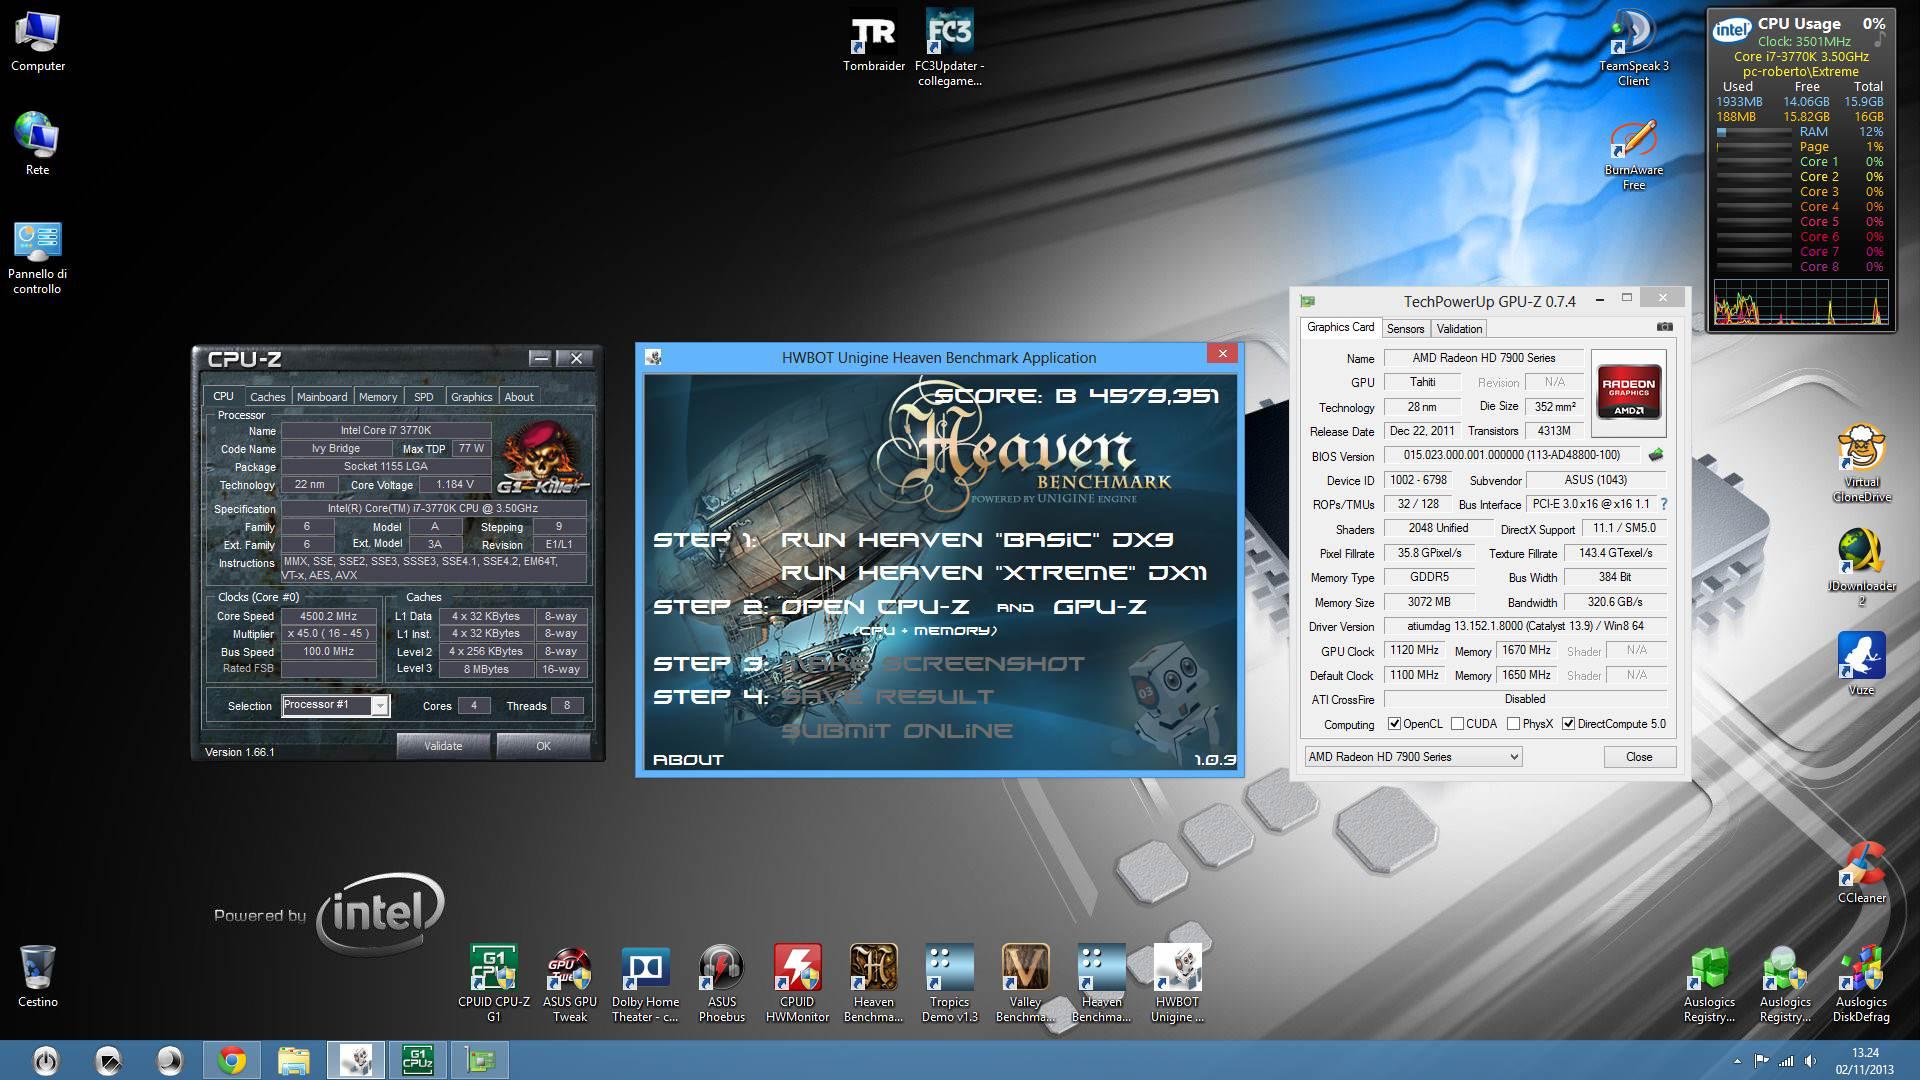The width and height of the screenshot is (1920, 1080).
Task: Open Virtual CloneDrive desktop icon
Action: point(1861,464)
